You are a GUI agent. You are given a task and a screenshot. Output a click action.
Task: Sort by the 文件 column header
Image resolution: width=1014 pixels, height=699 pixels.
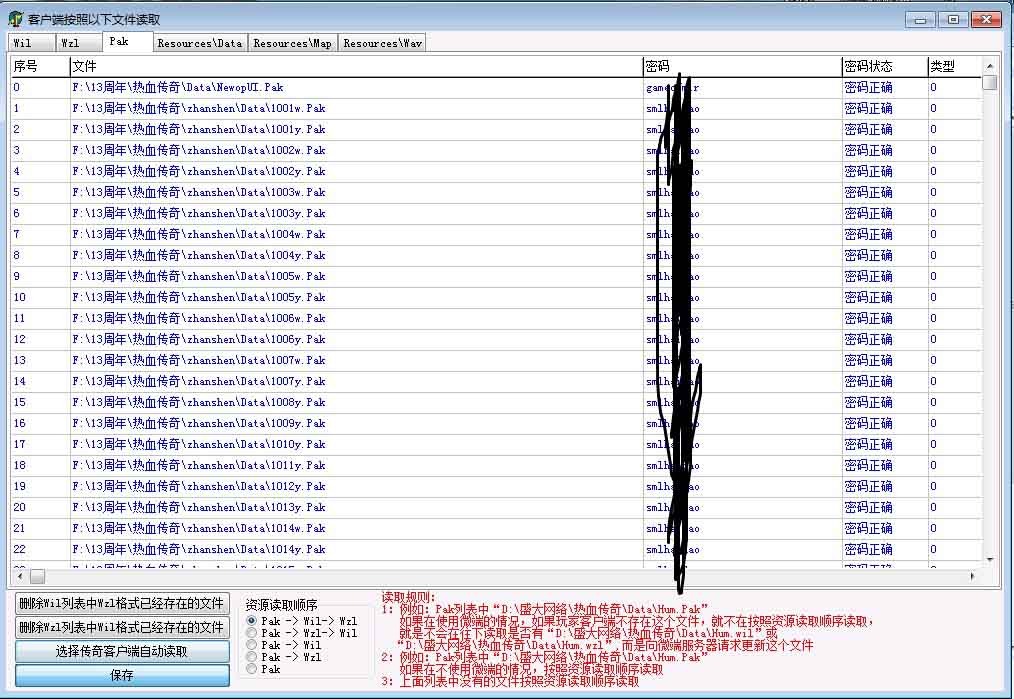point(356,66)
